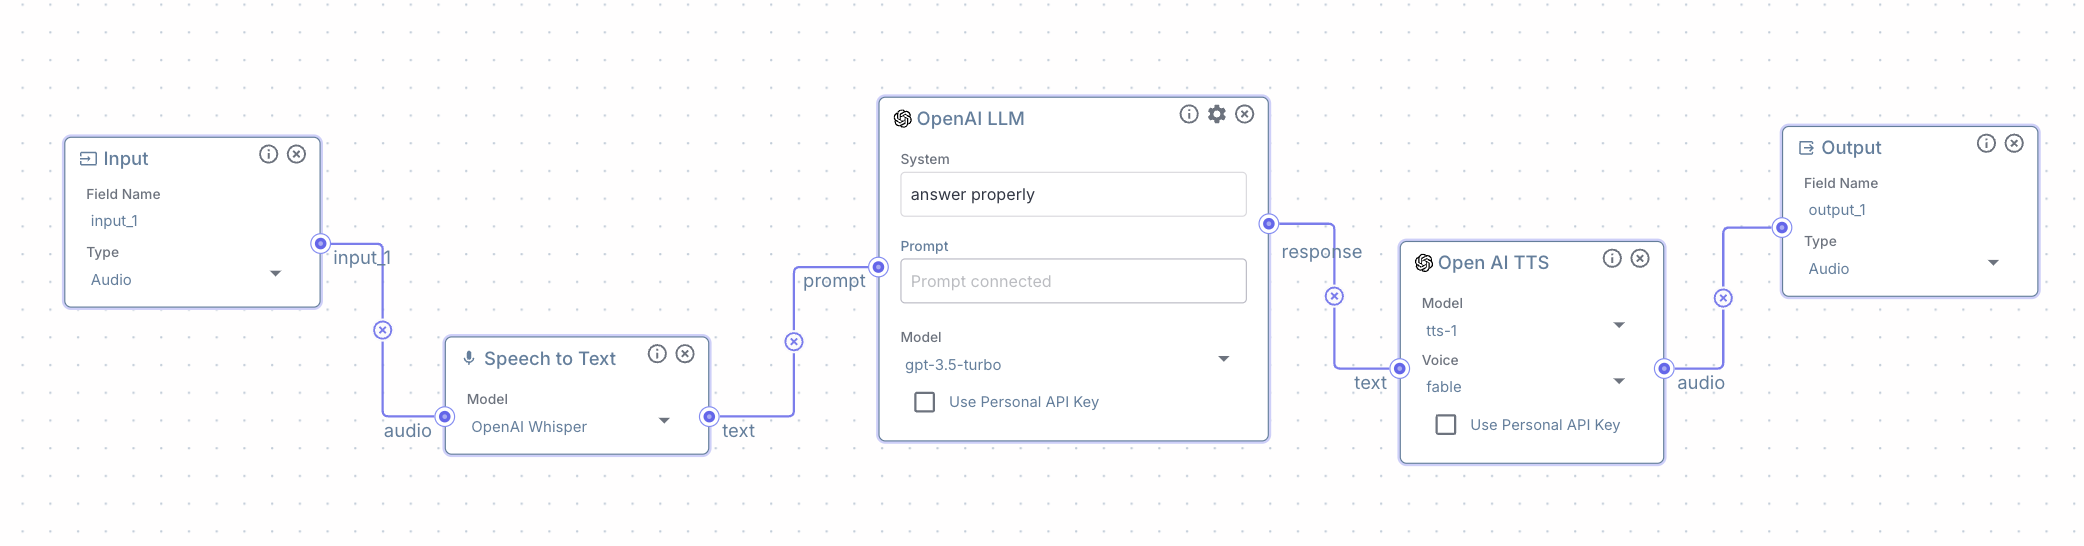Click Open AI TTS audio output handle
The width and height of the screenshot is (2084, 546).
[x=1664, y=368]
